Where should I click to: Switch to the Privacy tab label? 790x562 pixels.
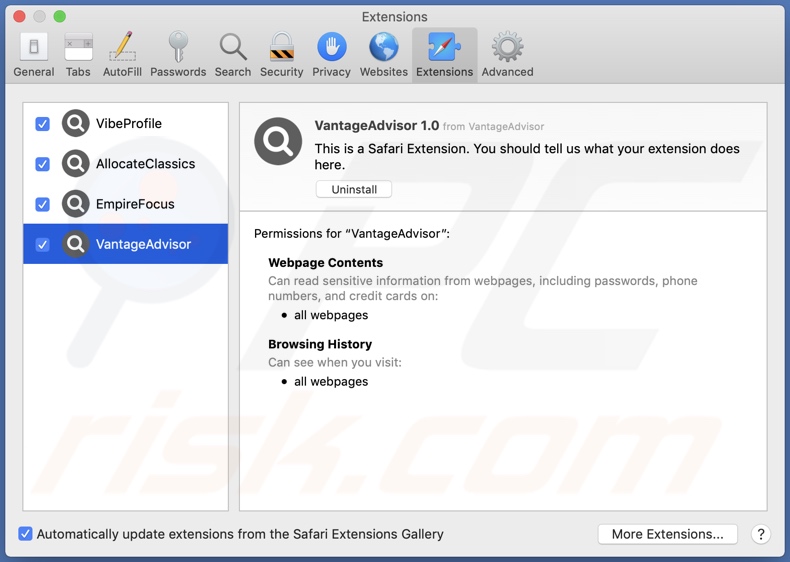(332, 72)
